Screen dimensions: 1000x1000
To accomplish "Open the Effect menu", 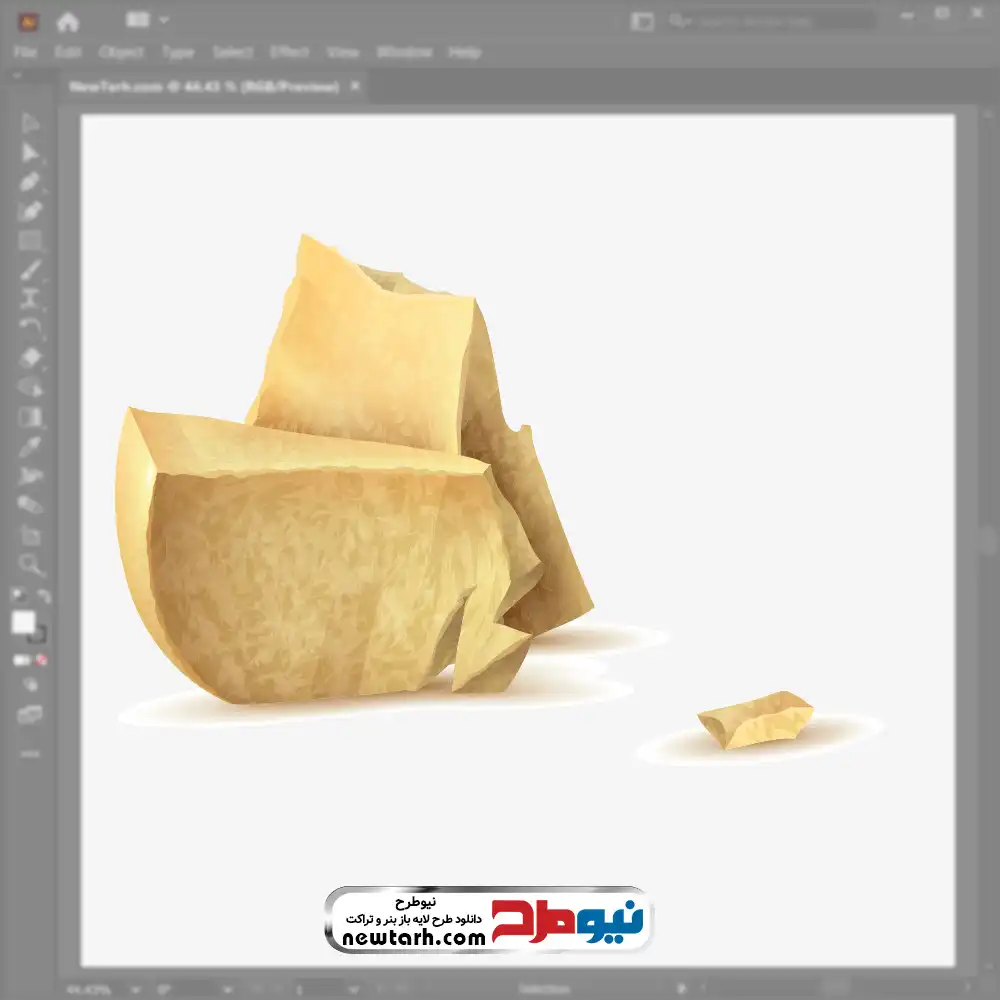I will (289, 52).
